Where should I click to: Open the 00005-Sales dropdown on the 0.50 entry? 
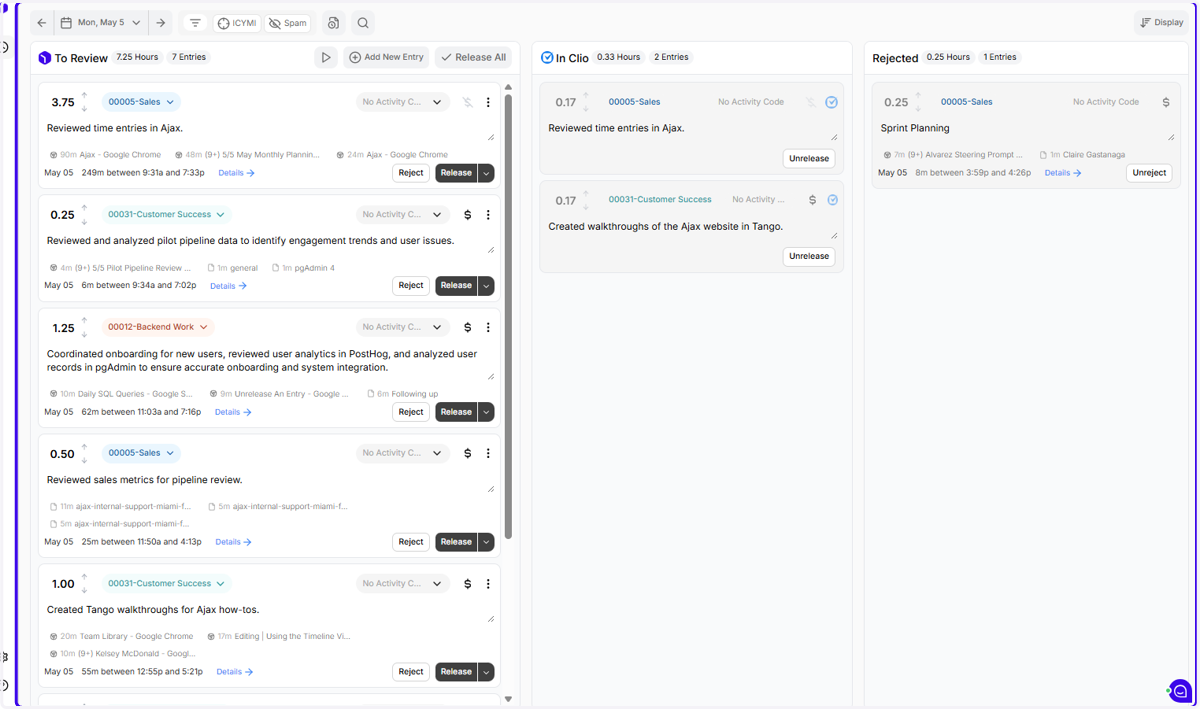click(x=141, y=453)
